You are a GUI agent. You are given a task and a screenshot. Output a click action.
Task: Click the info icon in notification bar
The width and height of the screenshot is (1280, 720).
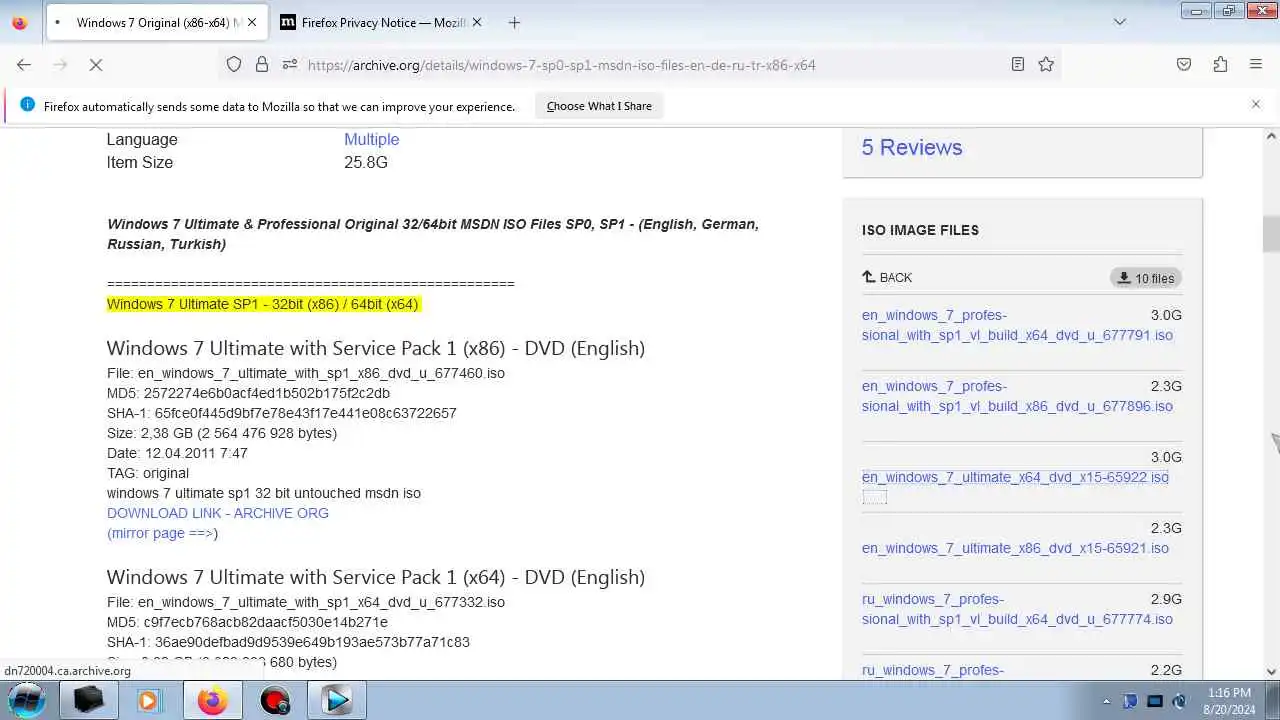(27, 105)
